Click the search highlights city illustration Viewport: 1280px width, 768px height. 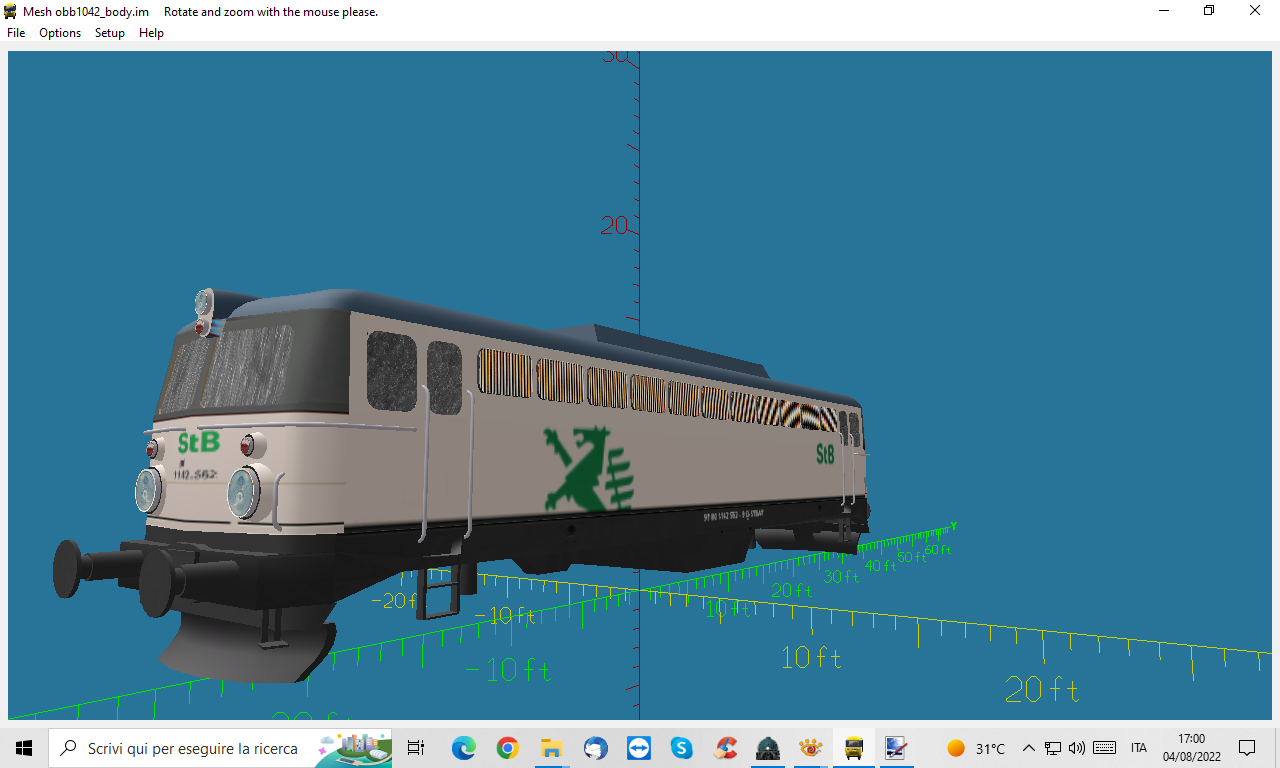point(352,748)
